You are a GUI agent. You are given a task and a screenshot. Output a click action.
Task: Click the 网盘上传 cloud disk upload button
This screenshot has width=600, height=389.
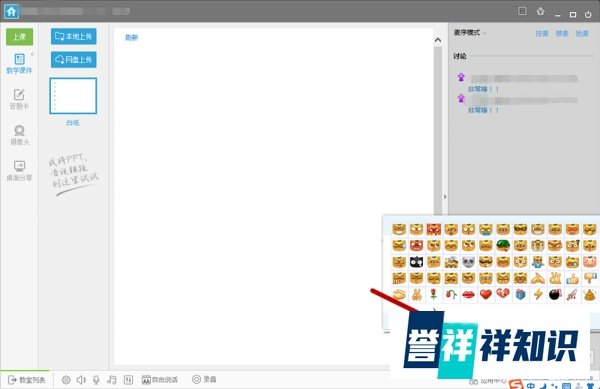coord(73,59)
